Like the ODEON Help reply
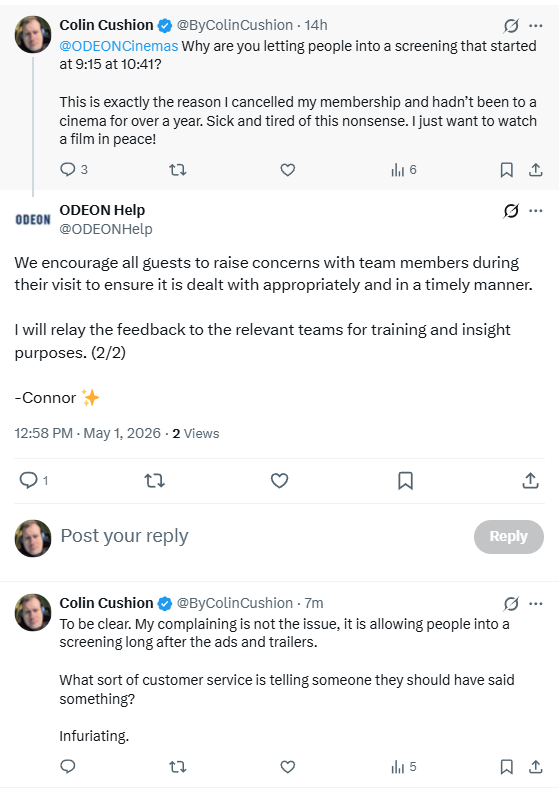Viewport: 559px width, 791px height. click(x=279, y=480)
